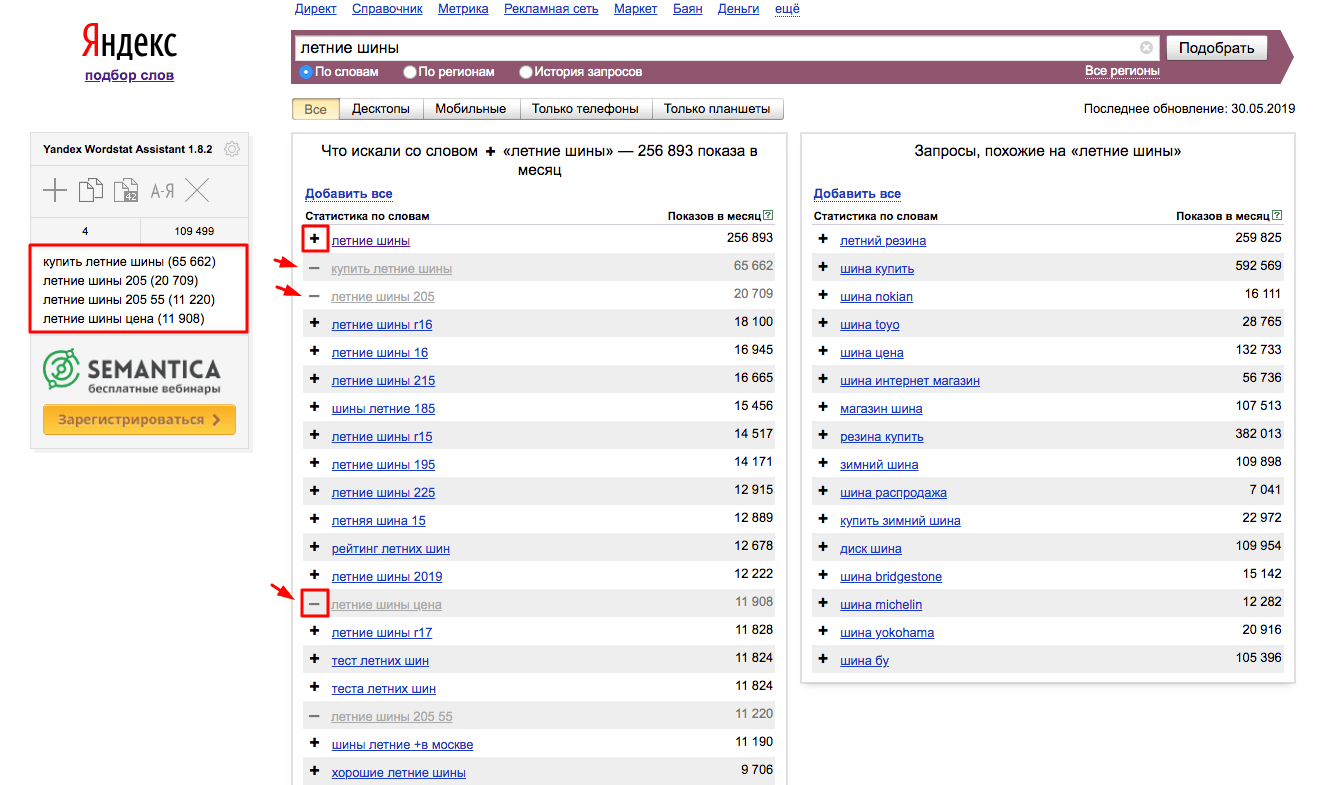This screenshot has width=1326, height=785.
Task: Click 'Добавить все' in similar queries column
Action: pyautogui.click(x=857, y=194)
